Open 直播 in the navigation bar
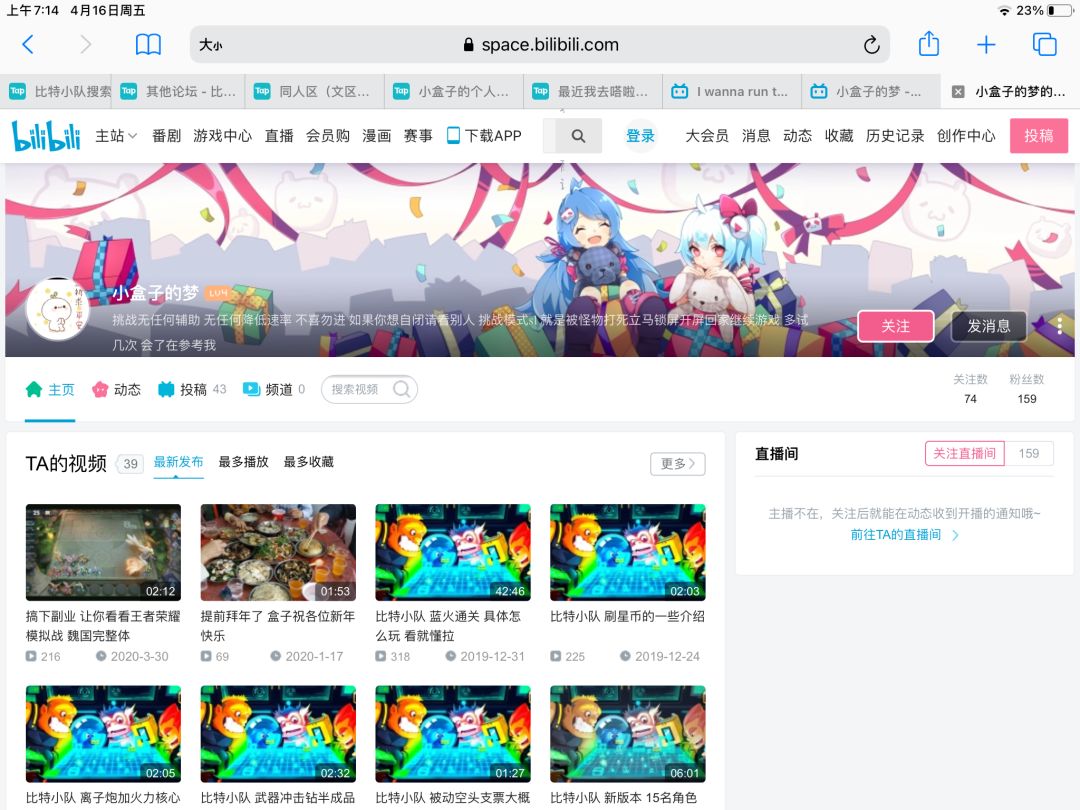The height and width of the screenshot is (810, 1080). point(279,136)
